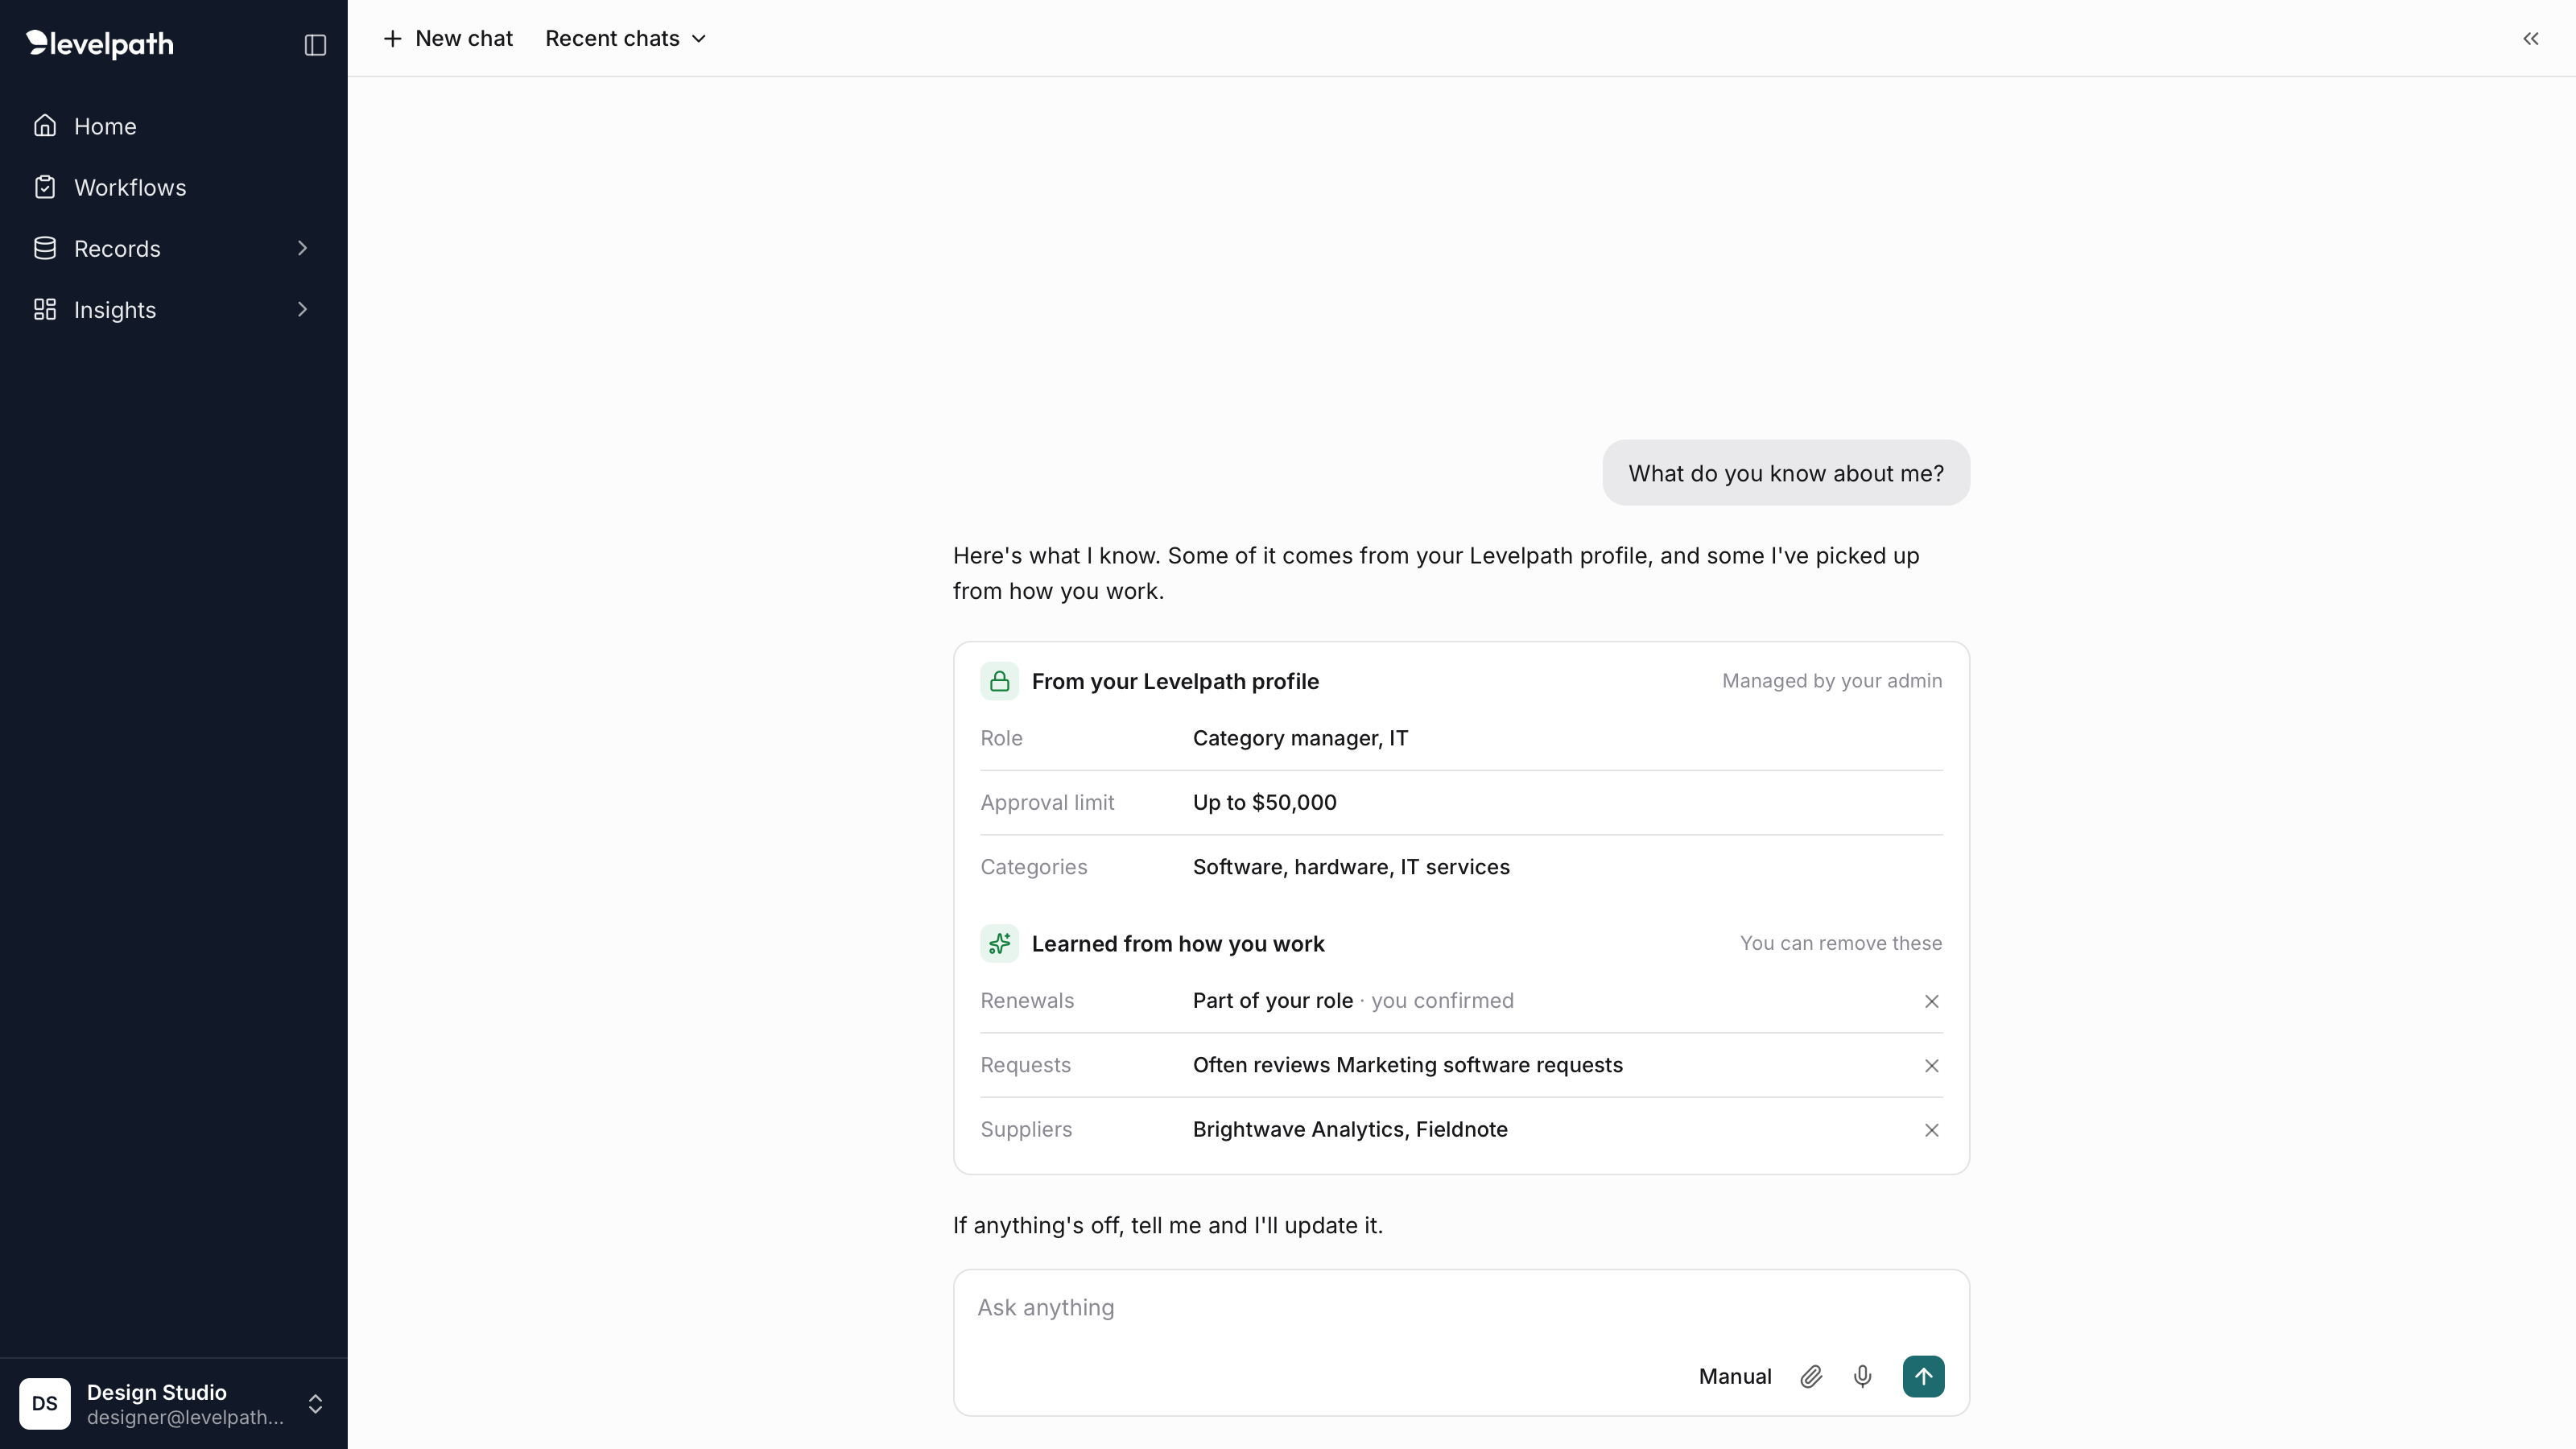
Task: Collapse the sidebar panel icon
Action: pyautogui.click(x=315, y=45)
